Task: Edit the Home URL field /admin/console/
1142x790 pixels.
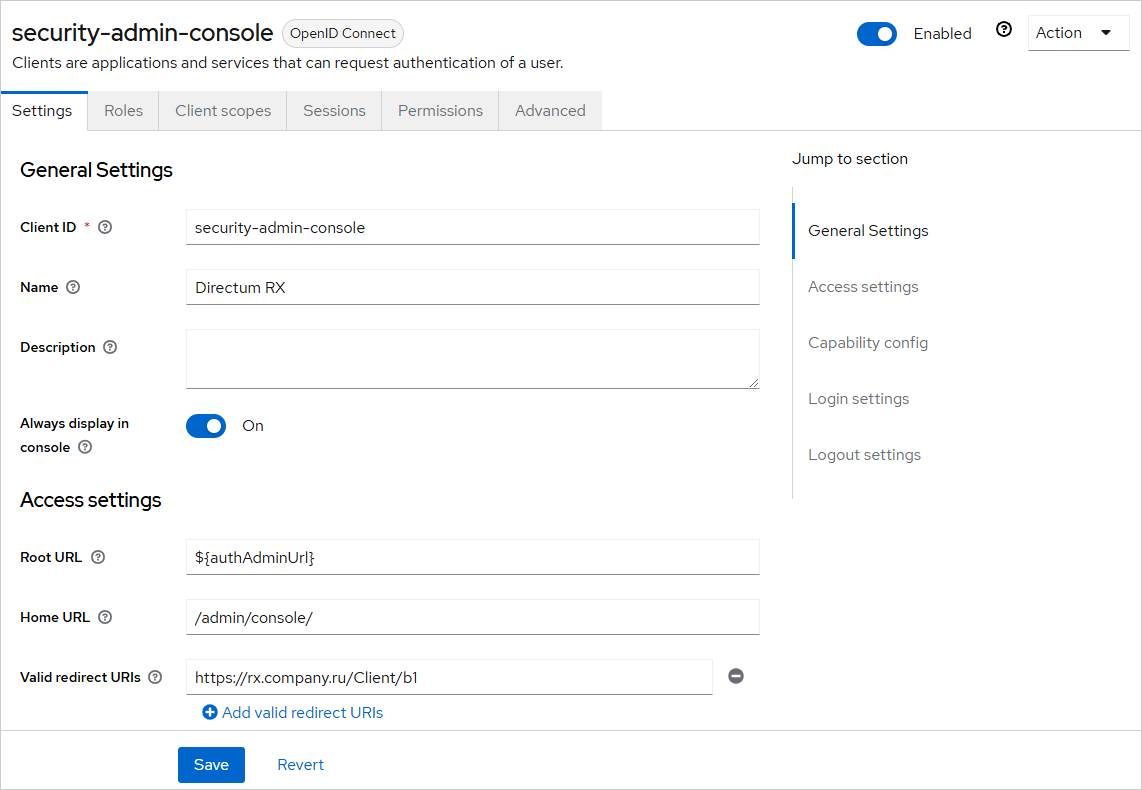Action: [x=473, y=617]
